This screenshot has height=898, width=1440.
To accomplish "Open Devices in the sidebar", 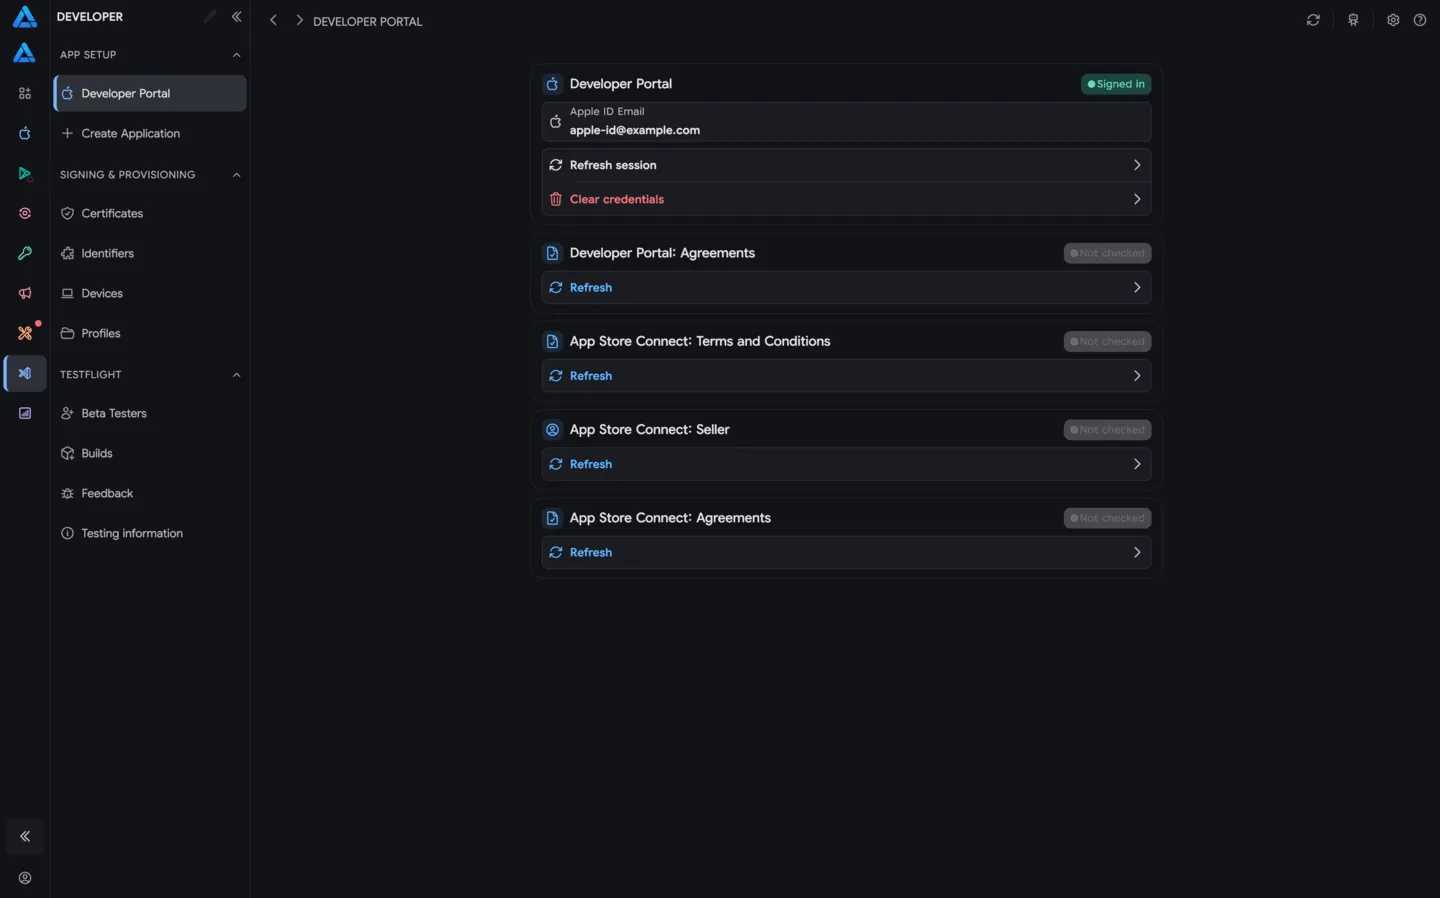I will click(150, 293).
